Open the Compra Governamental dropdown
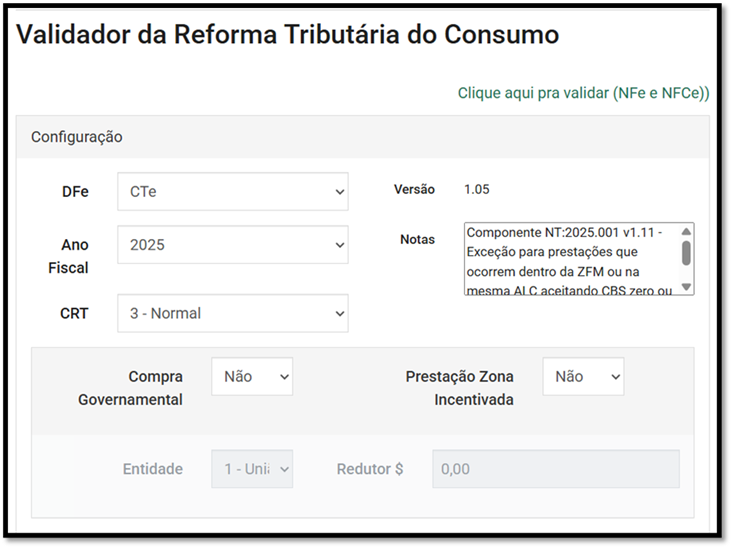Screen dimensions: 732x548 252,377
